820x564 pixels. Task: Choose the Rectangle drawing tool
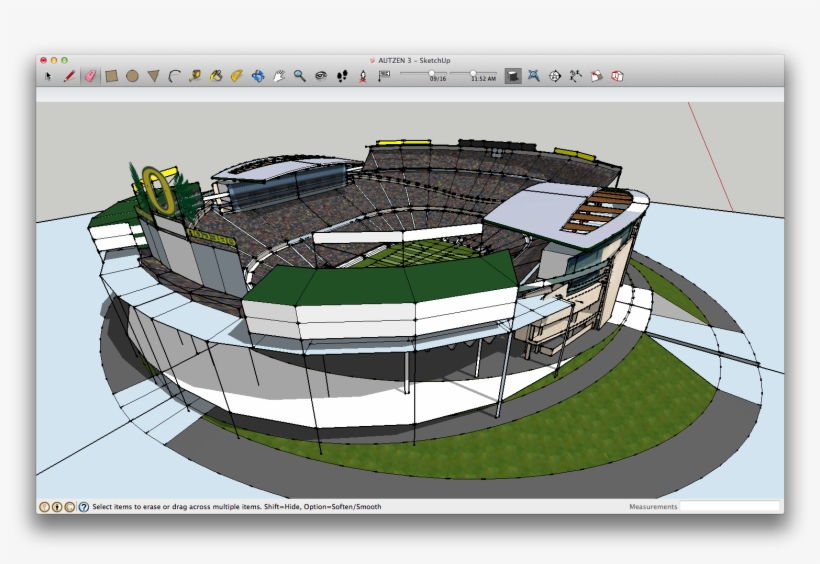click(x=112, y=76)
